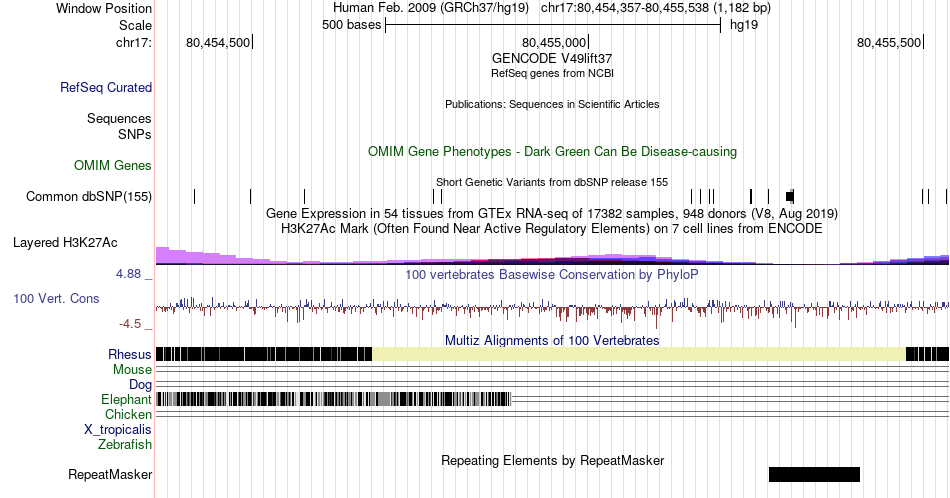This screenshot has width=950, height=498.
Task: Select the Zebrafish species label
Action: tap(125, 444)
